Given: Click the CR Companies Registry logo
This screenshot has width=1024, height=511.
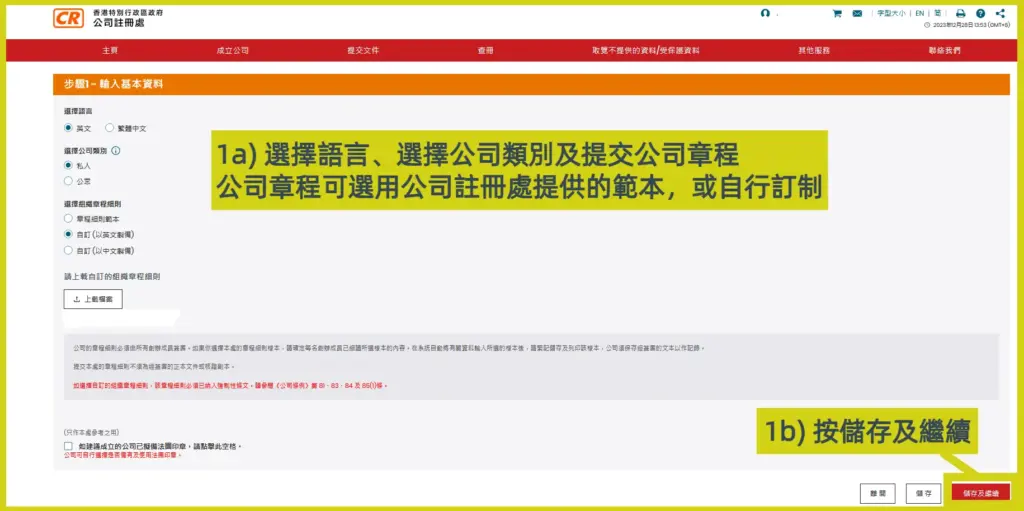Looking at the screenshot, I should [68, 18].
